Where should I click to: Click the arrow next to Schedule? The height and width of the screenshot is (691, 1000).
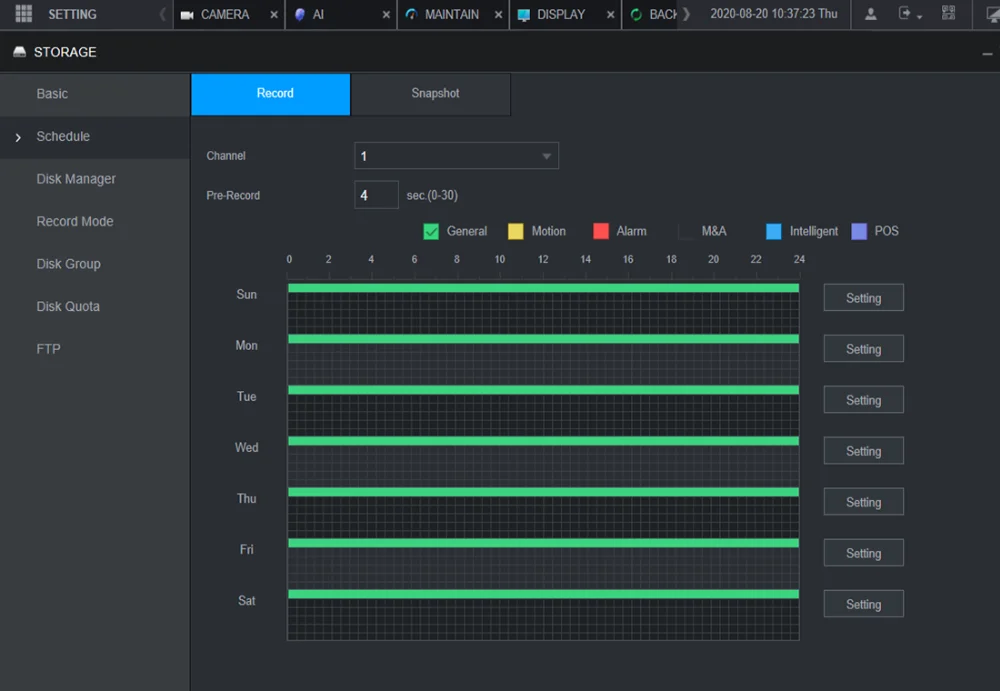coord(18,137)
